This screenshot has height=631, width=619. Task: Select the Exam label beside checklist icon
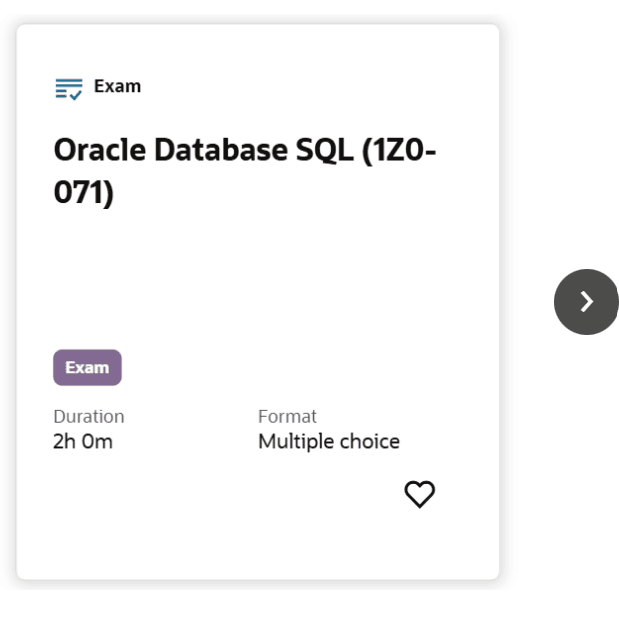[117, 86]
